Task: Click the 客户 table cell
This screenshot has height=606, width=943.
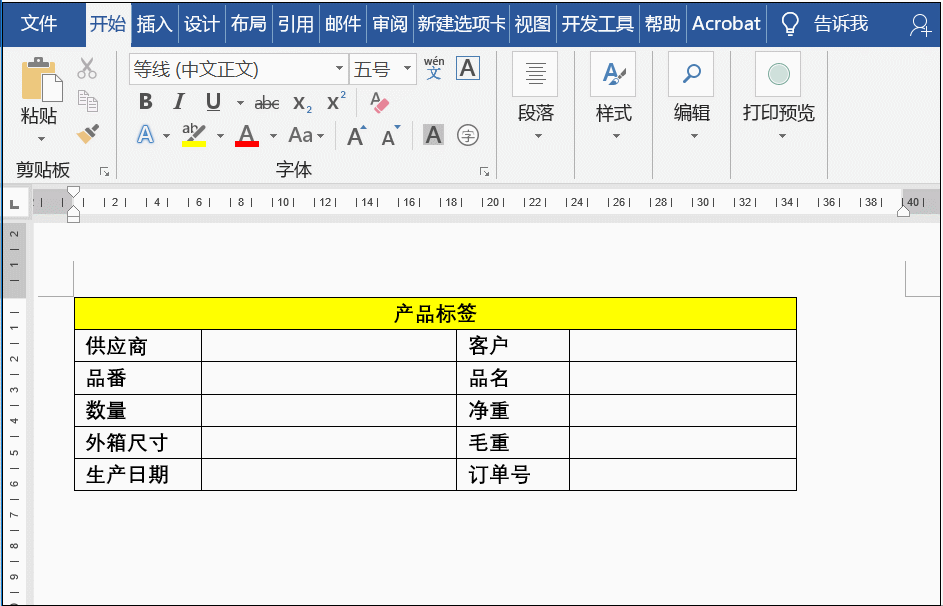Action: pos(513,346)
